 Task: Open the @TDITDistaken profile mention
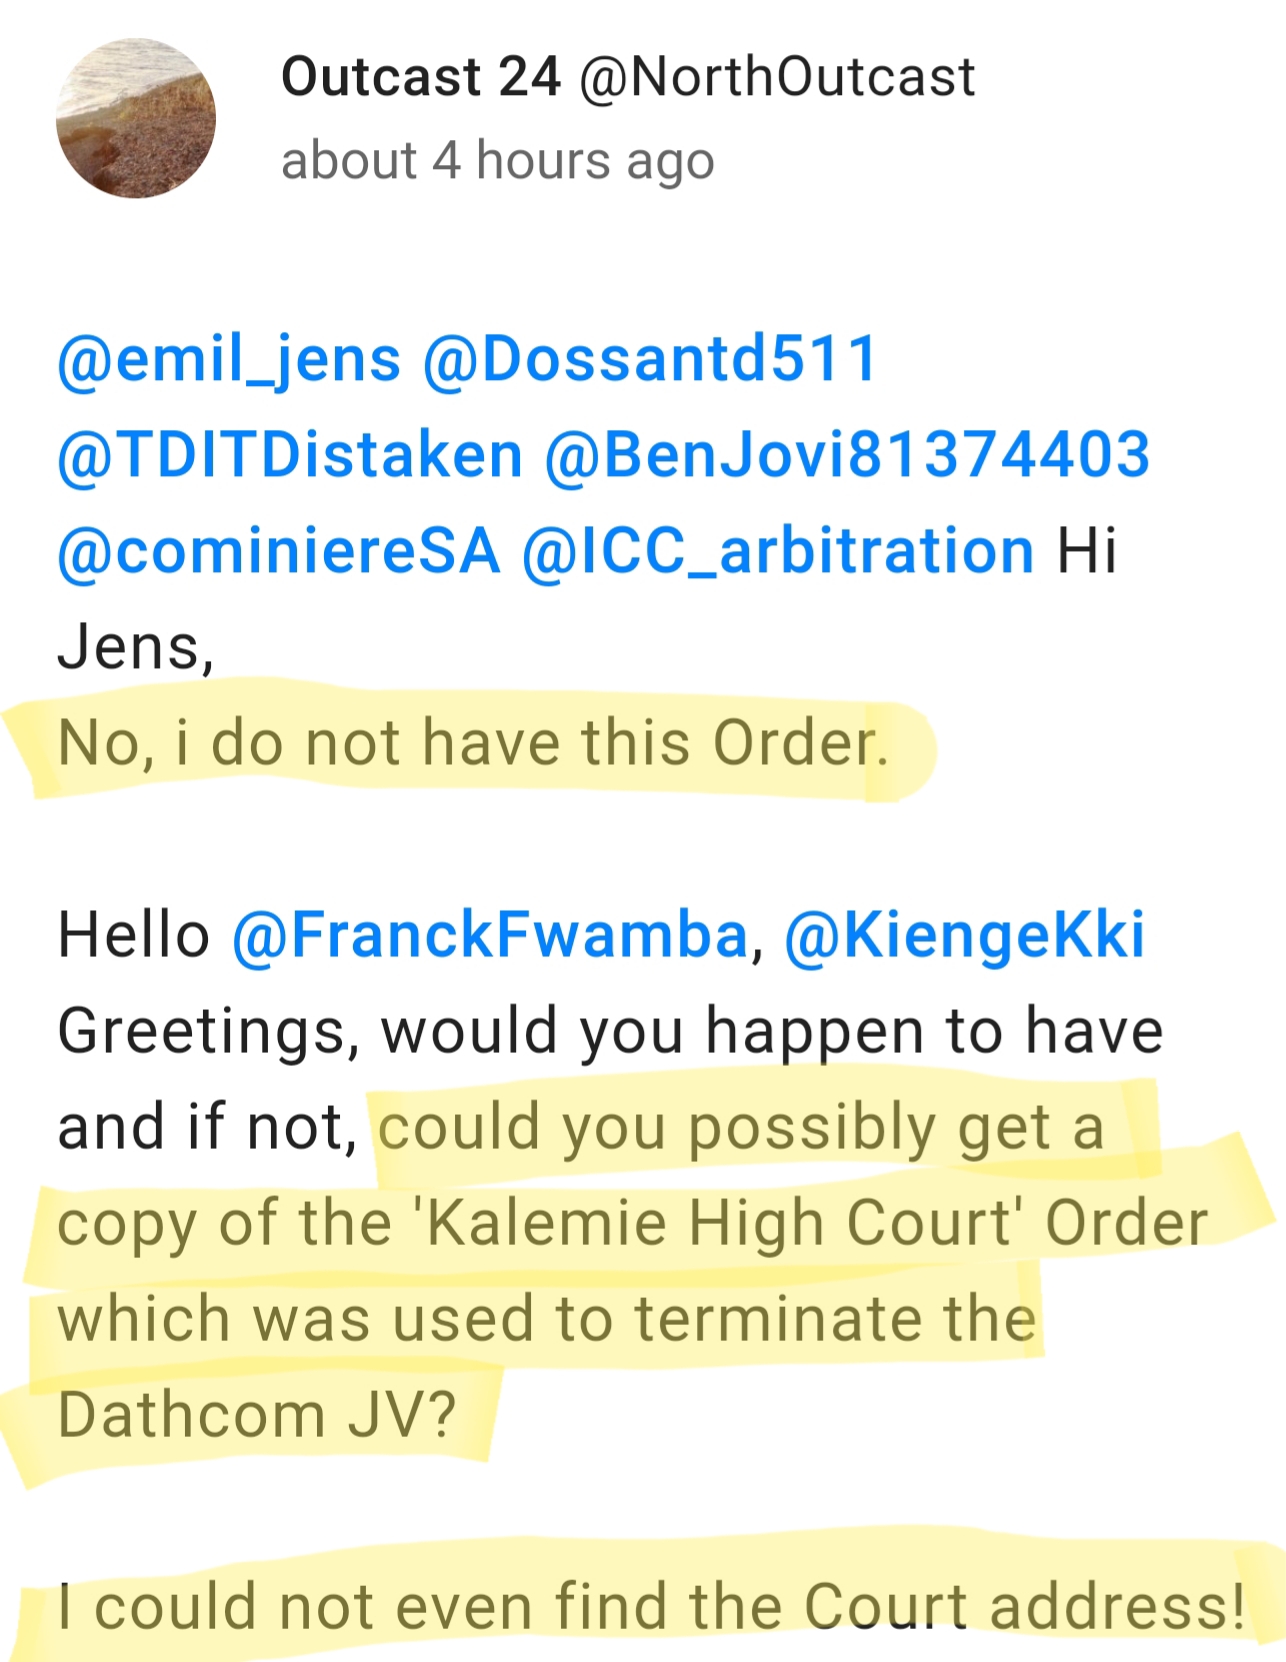point(290,455)
